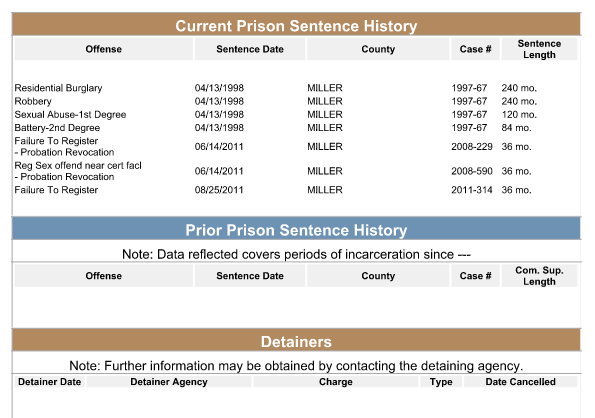
Task: Click the Date Cancelled column header
Action: tap(520, 382)
